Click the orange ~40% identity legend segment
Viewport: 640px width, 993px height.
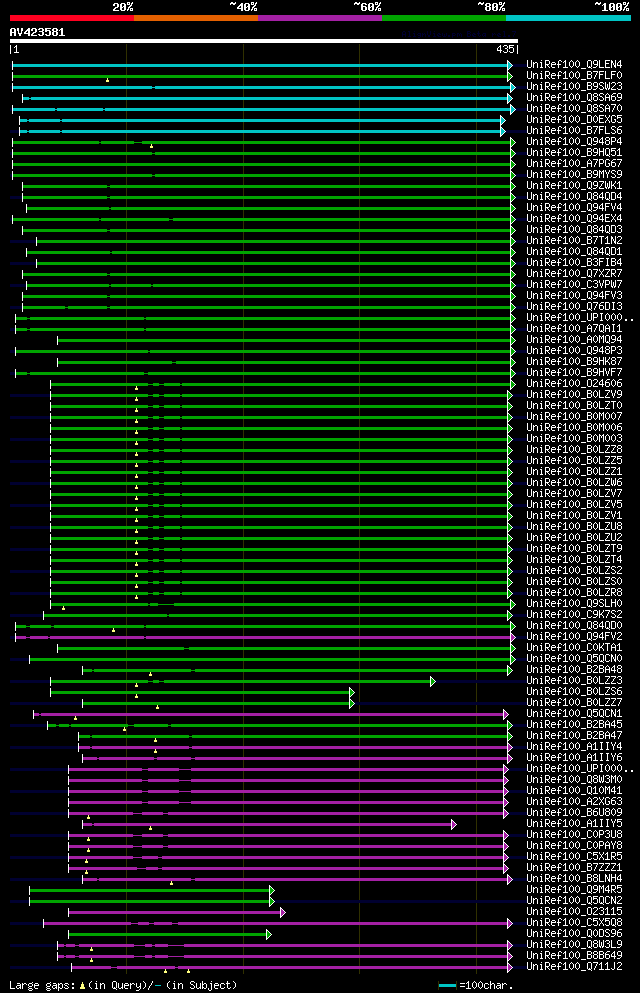[x=196, y=18]
